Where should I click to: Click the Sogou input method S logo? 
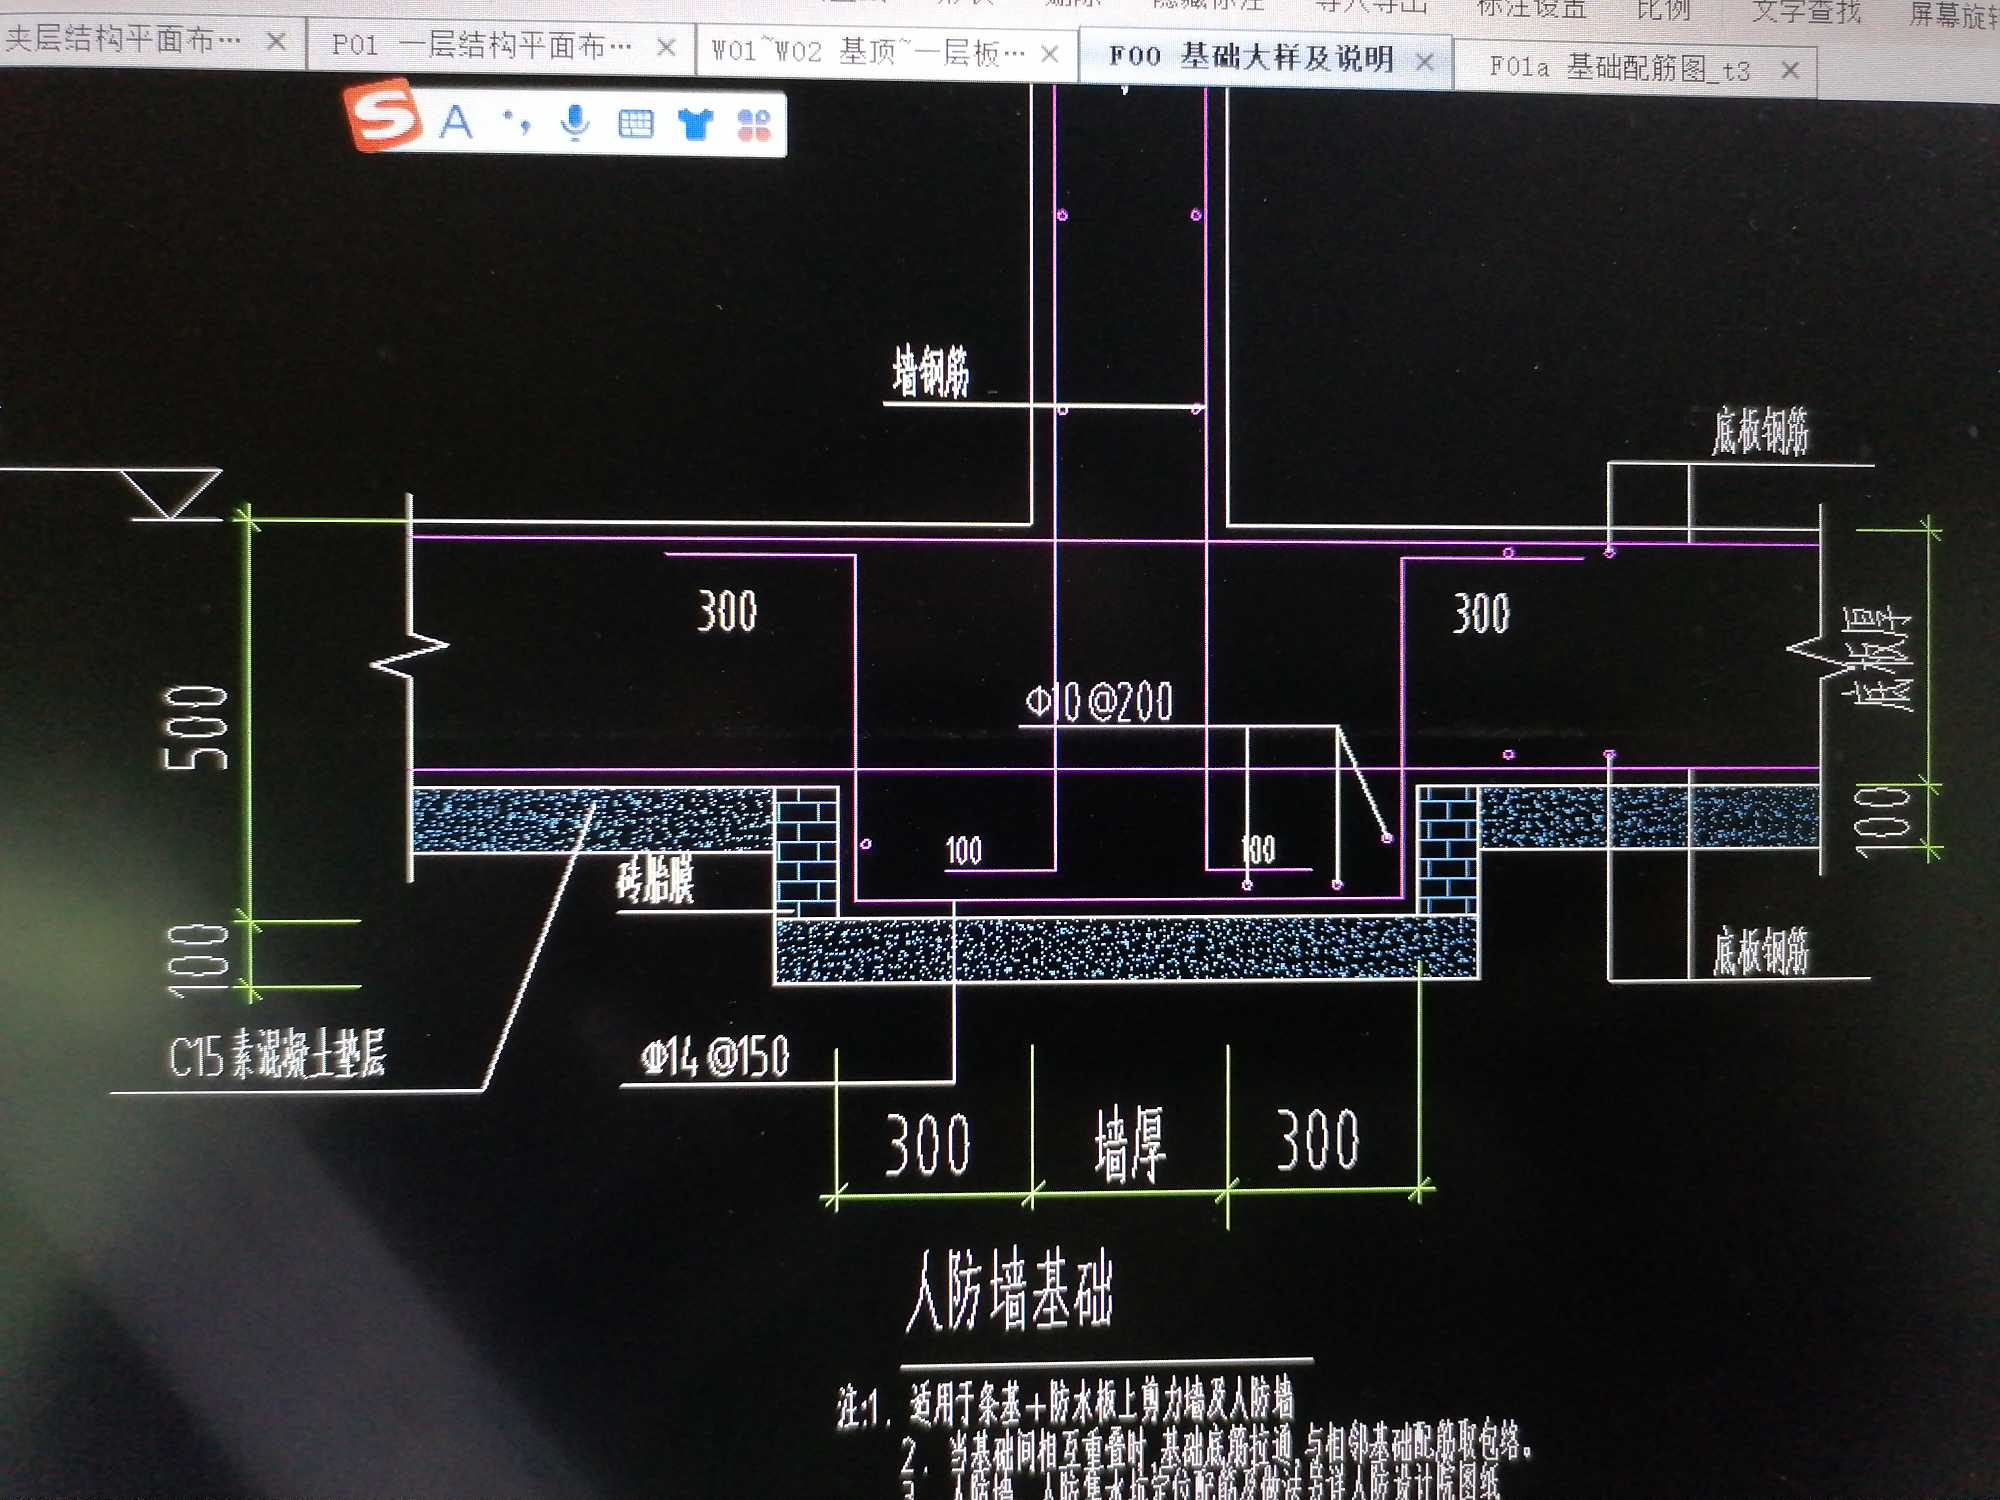383,116
